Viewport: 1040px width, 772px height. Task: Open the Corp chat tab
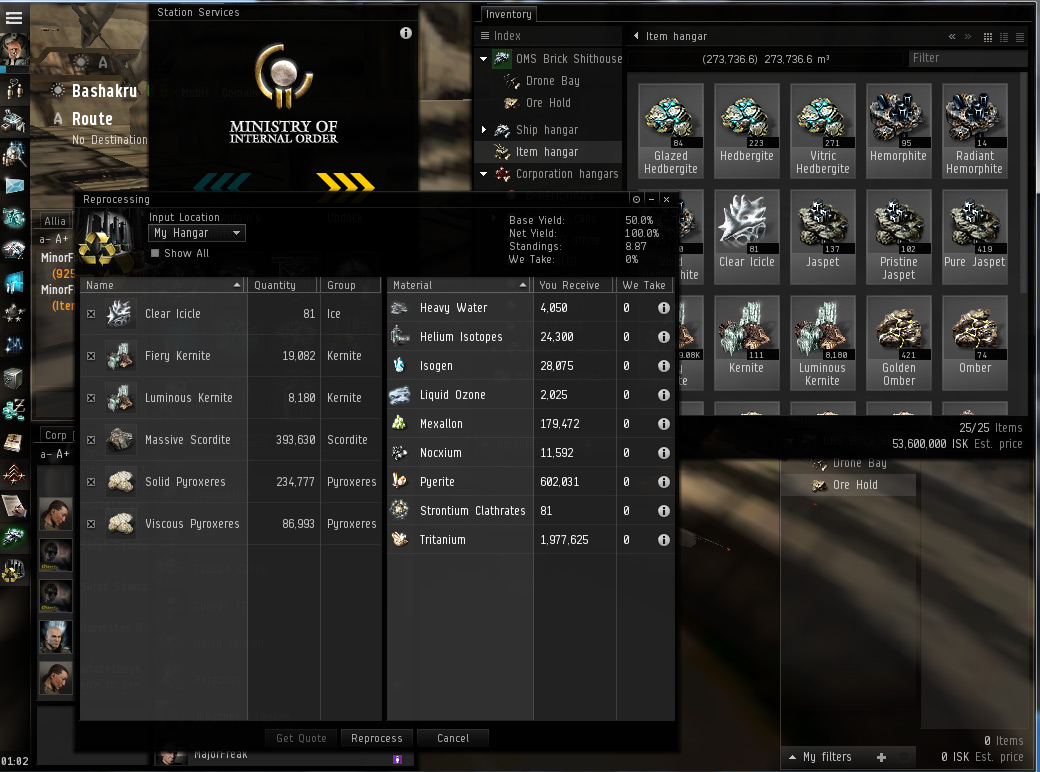tap(56, 435)
